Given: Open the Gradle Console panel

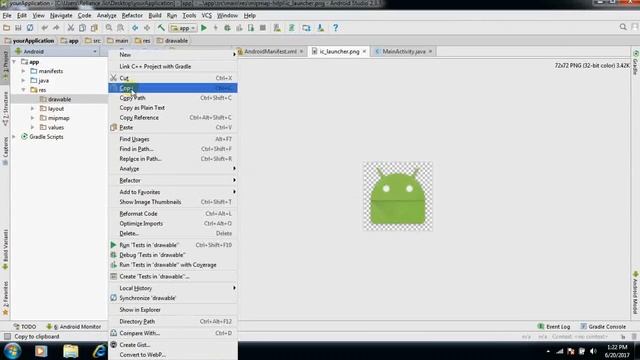Looking at the screenshot, I should pos(603,327).
